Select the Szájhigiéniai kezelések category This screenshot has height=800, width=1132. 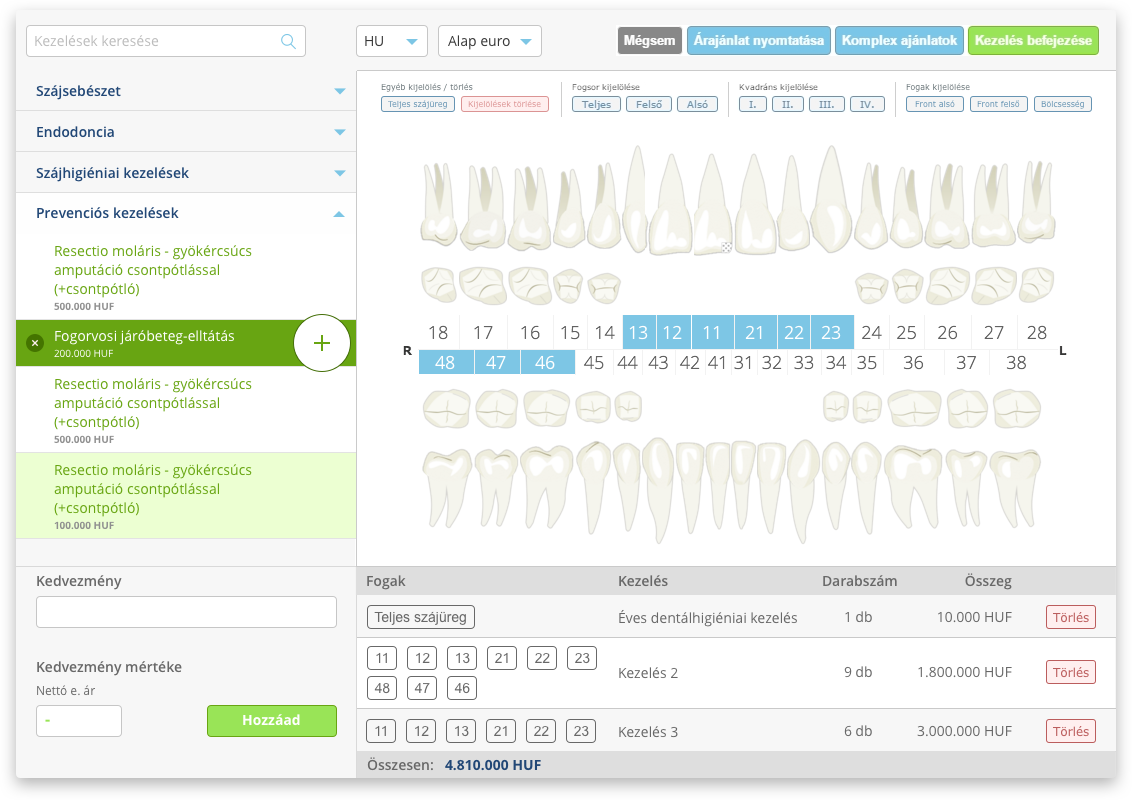pyautogui.click(x=186, y=172)
